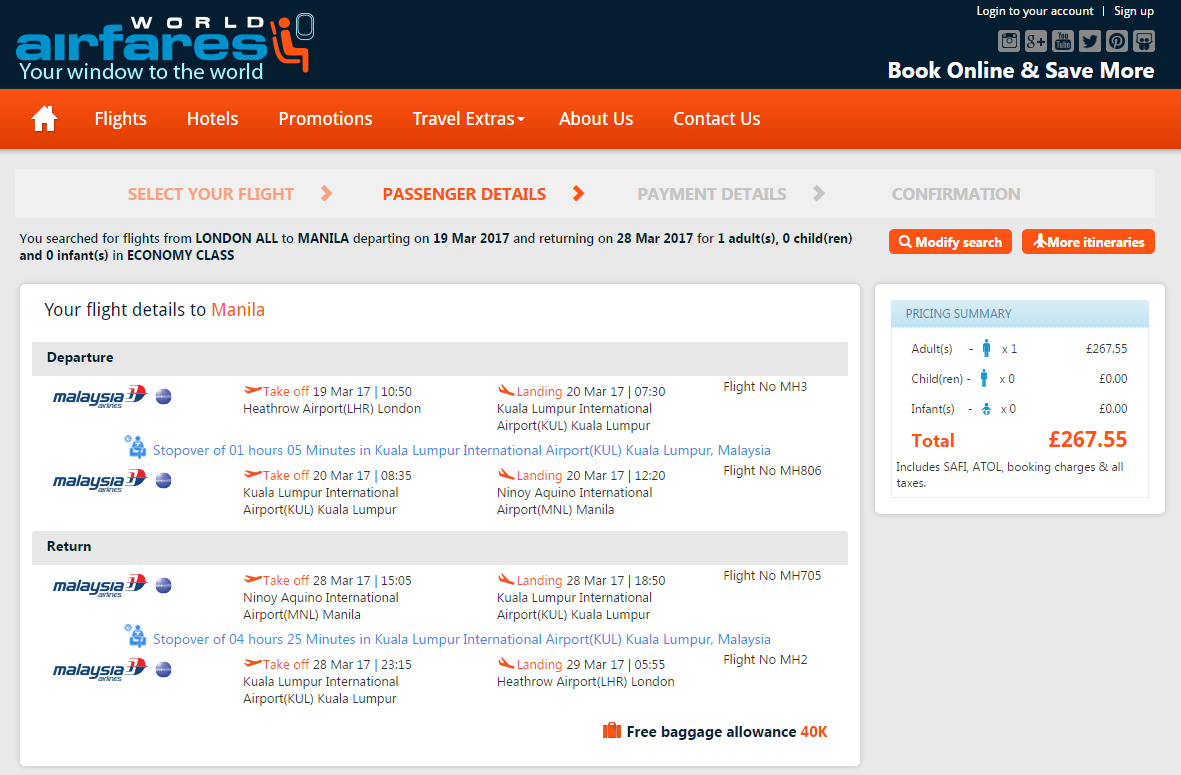1181x775 pixels.
Task: Open the Google Plus icon
Action: point(1036,41)
